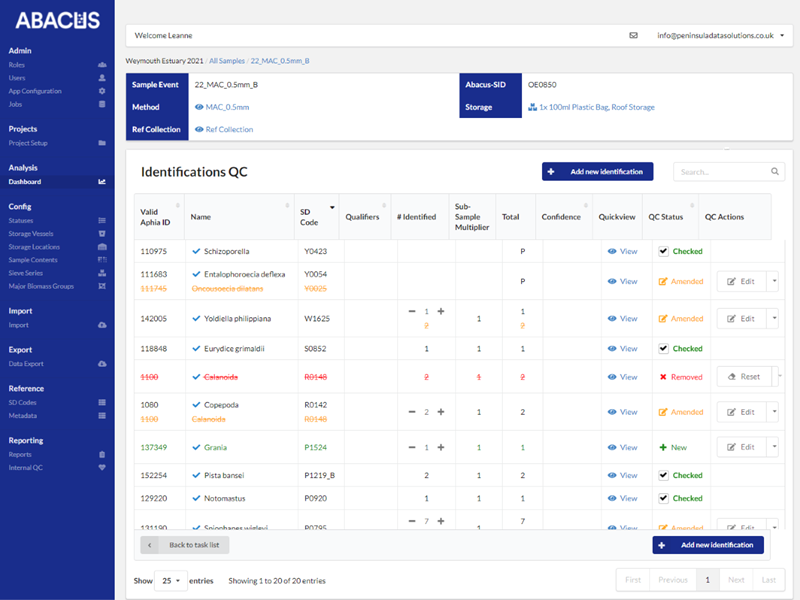
Task: Go to SD Codes in Reference menu
Action: pos(22,402)
